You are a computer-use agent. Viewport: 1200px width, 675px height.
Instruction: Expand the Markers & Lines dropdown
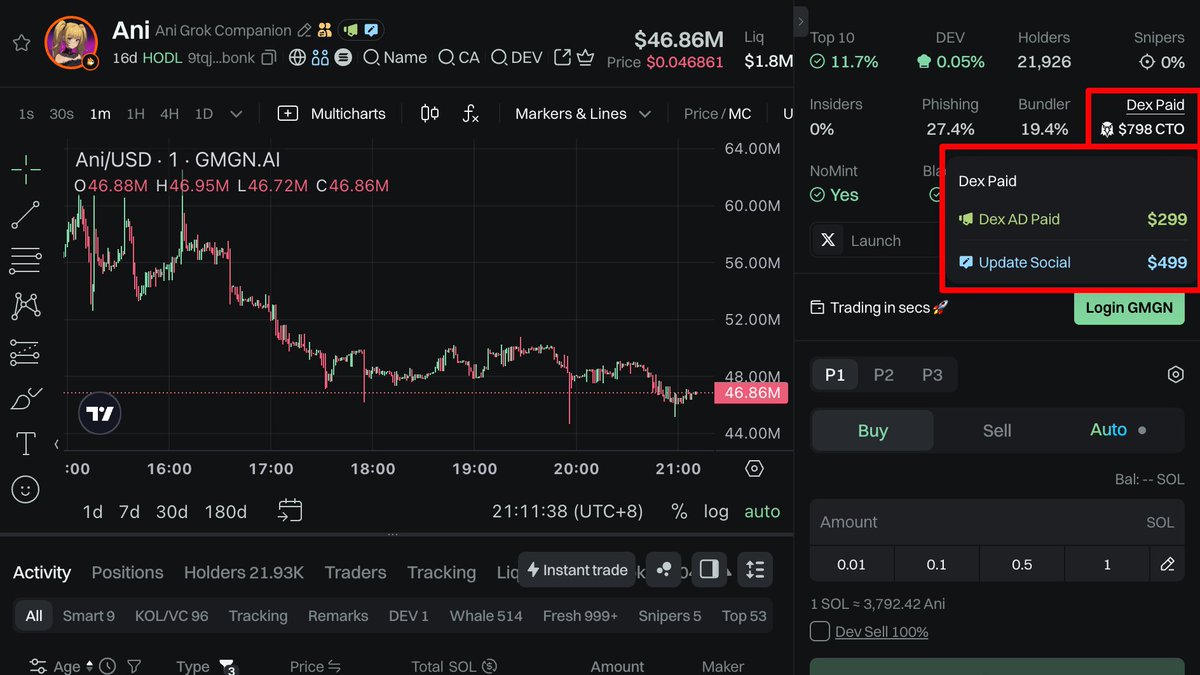point(583,114)
